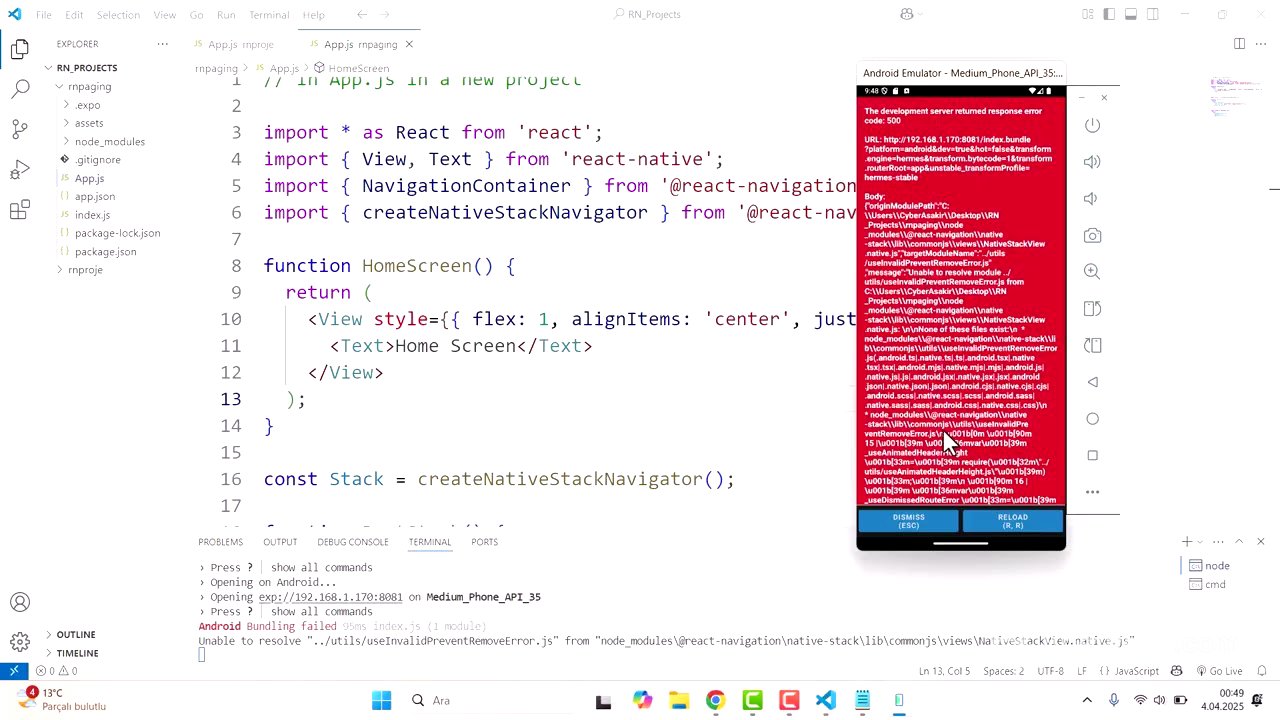1280x720 pixels.
Task: Click the emulator Power button
Action: [x=1092, y=125]
